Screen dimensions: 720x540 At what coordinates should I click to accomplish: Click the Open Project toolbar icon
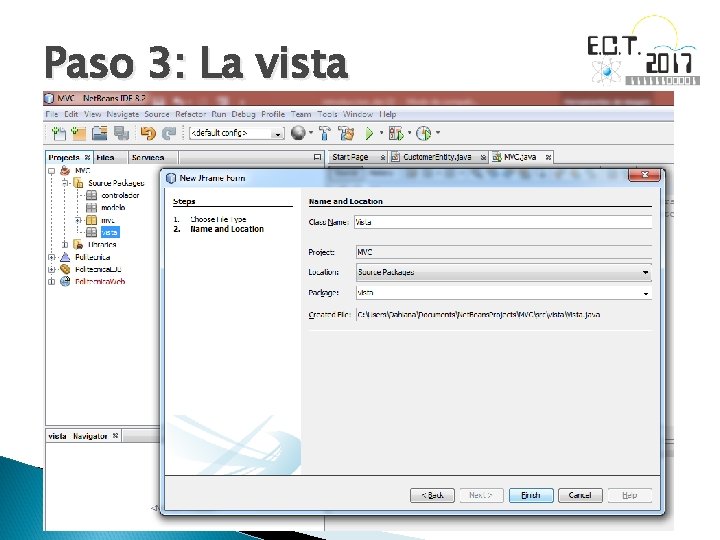tap(99, 133)
